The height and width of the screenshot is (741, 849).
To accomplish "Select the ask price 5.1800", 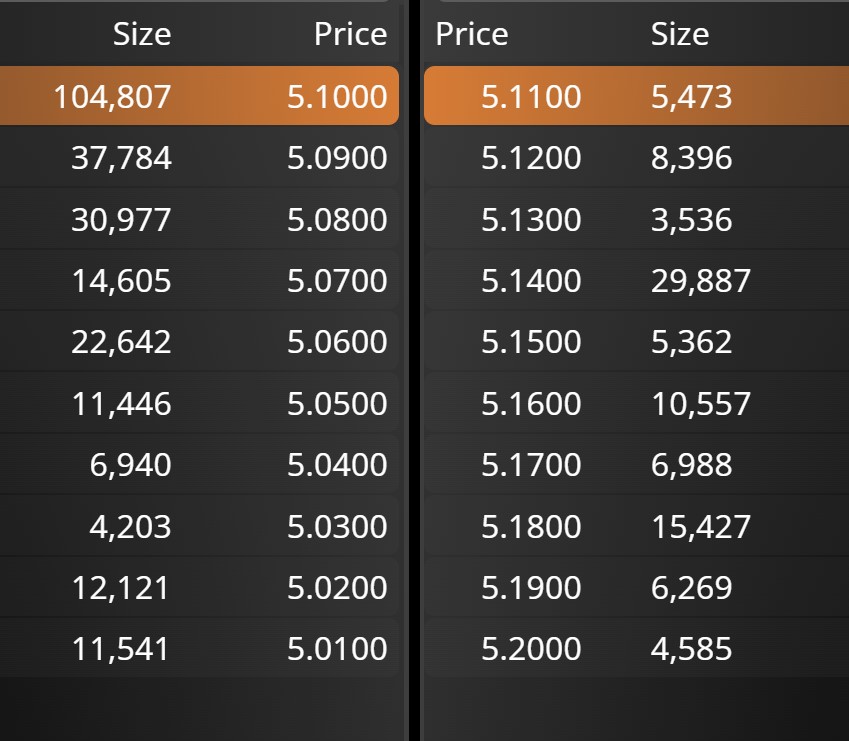I will click(x=531, y=526).
